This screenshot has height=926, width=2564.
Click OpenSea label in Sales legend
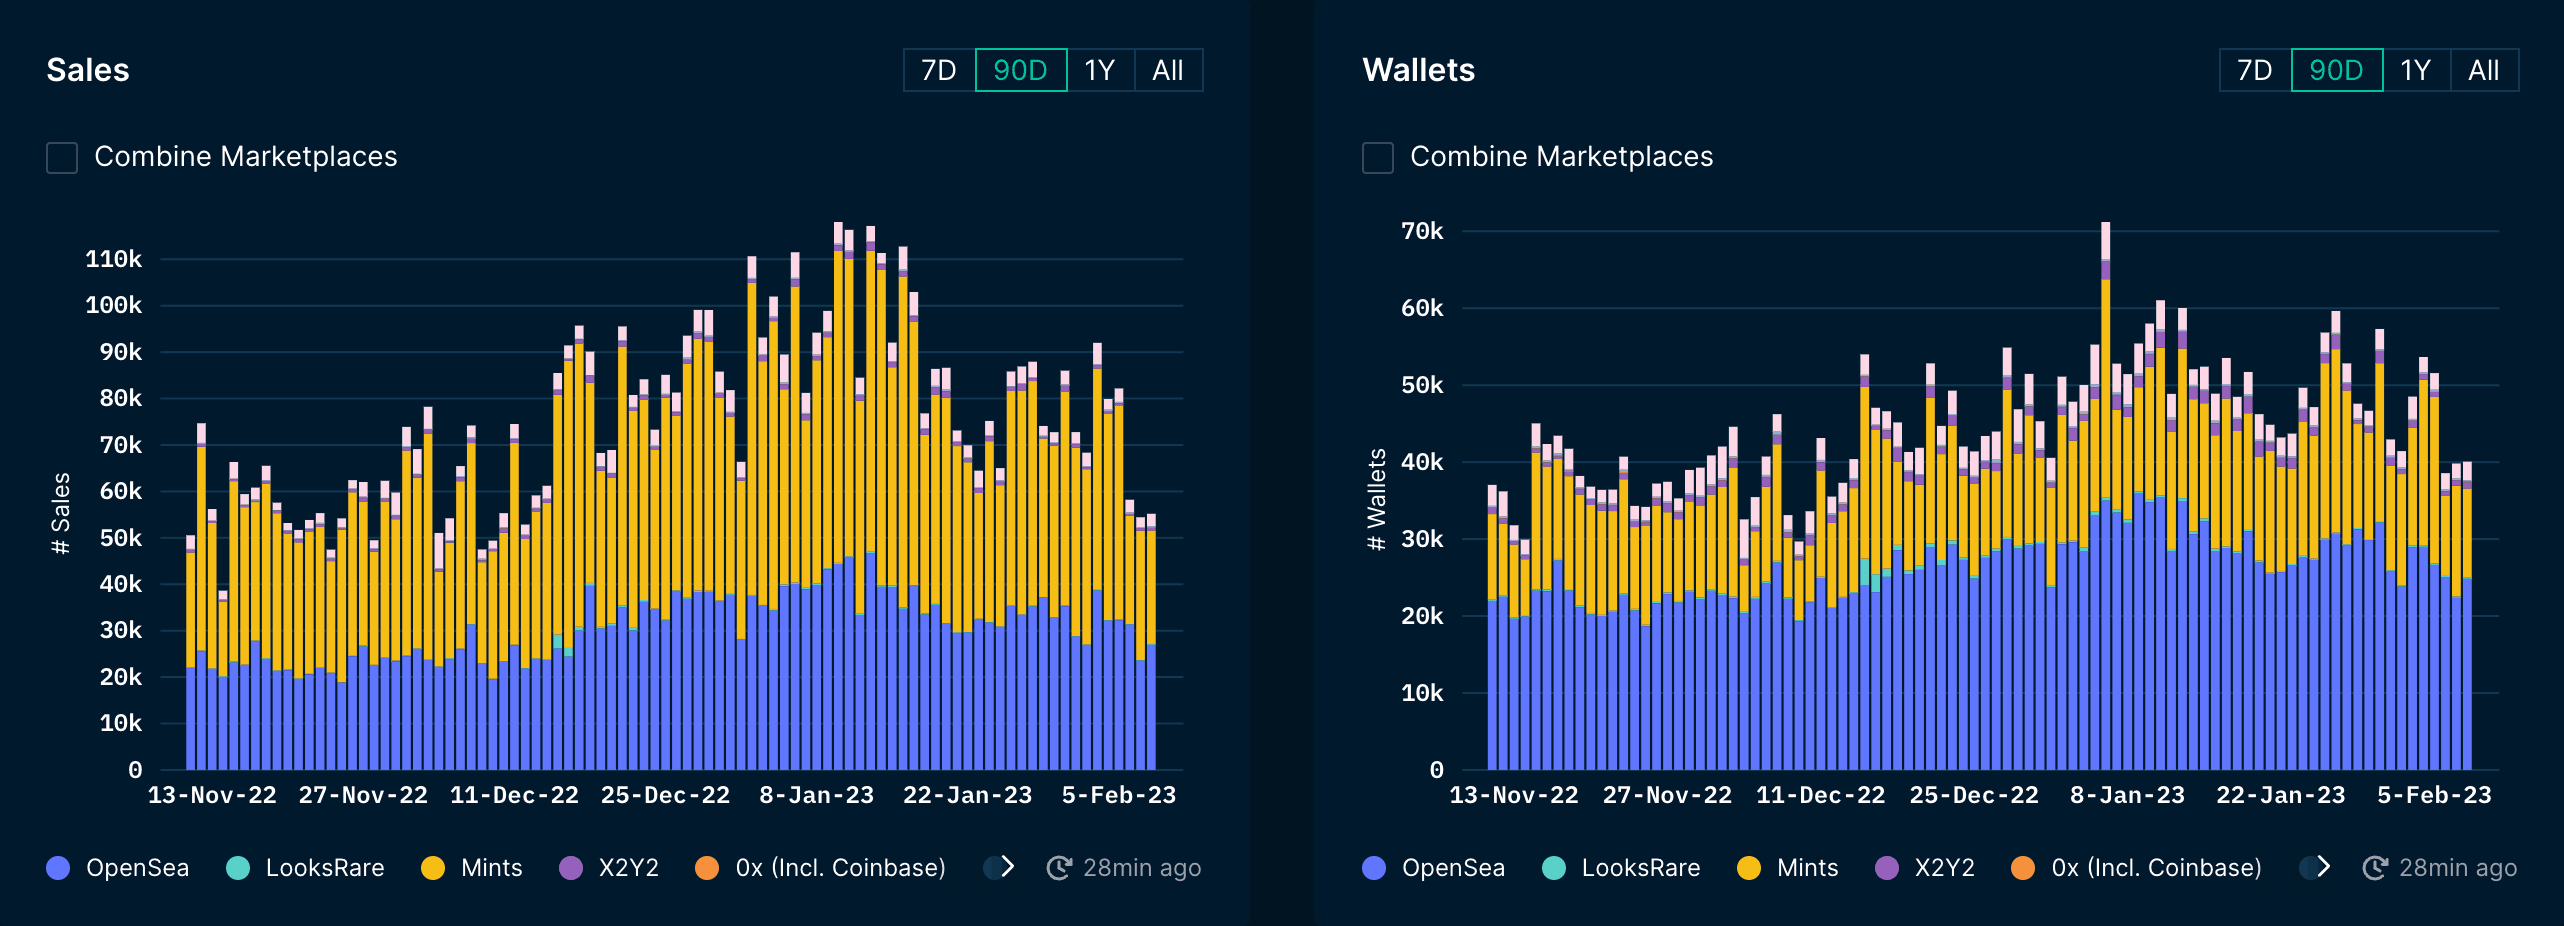tap(137, 868)
